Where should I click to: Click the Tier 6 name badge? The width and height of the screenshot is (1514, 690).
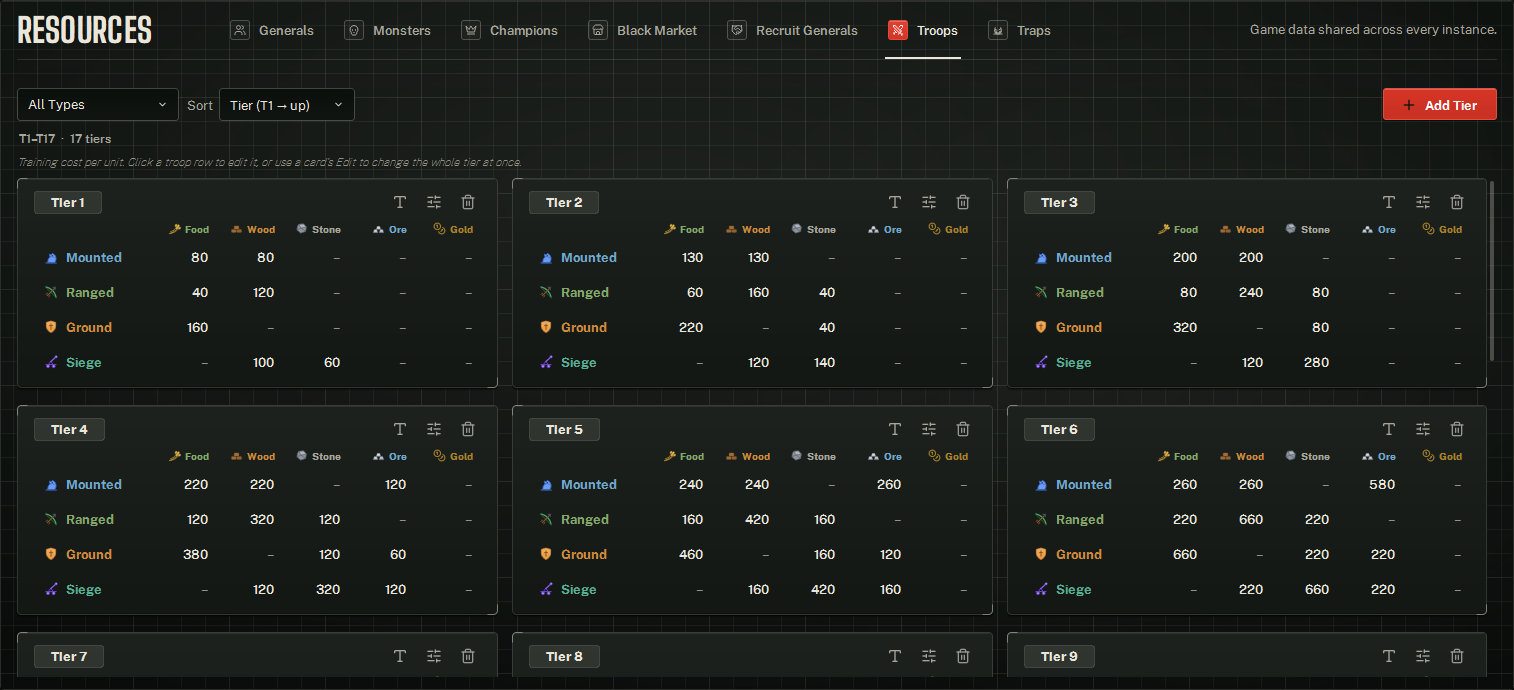coord(1059,430)
